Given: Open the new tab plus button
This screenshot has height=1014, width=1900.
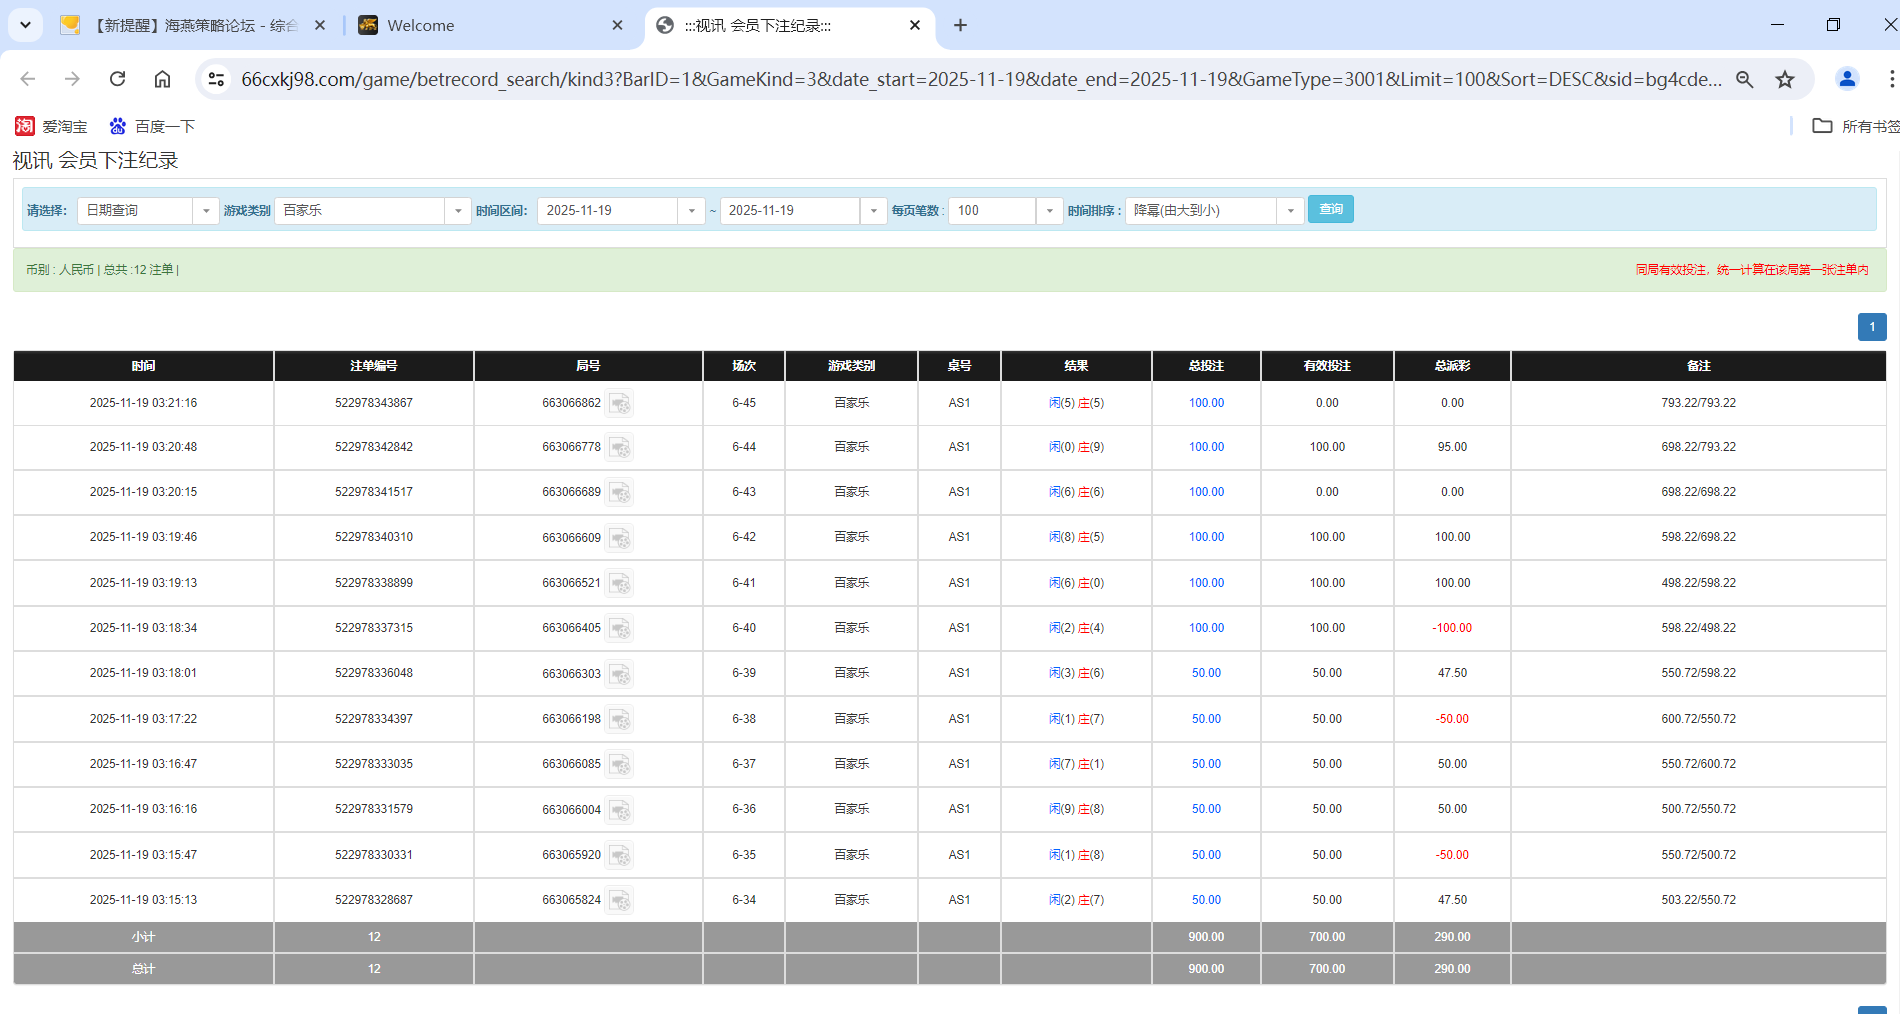Looking at the screenshot, I should tap(960, 25).
